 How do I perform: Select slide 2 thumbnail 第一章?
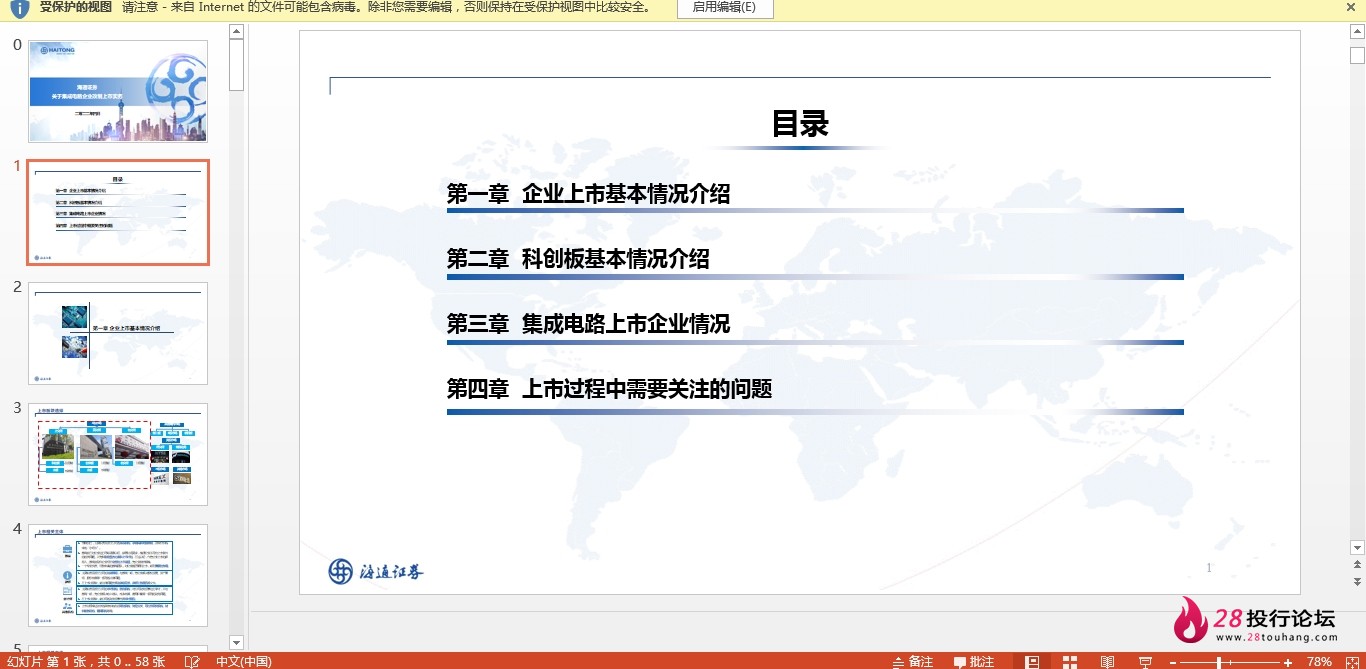(118, 333)
